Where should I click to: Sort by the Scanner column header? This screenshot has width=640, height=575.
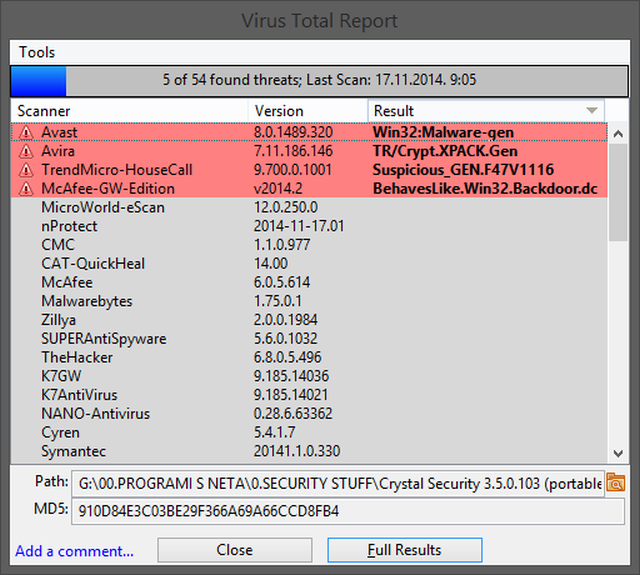(x=129, y=111)
